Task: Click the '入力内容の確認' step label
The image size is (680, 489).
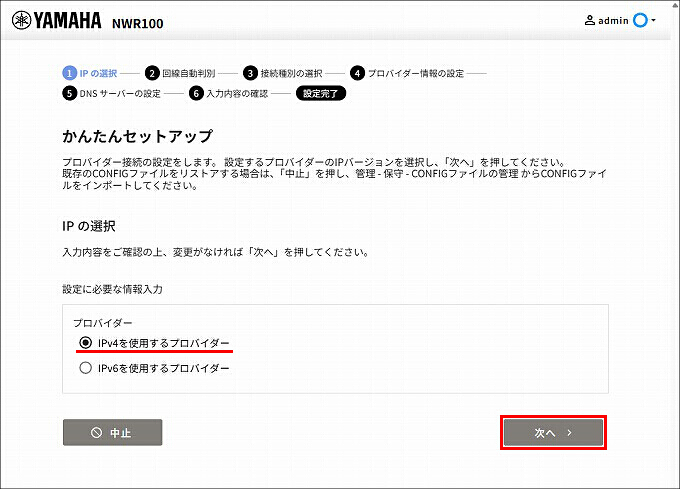Action: pyautogui.click(x=237, y=93)
